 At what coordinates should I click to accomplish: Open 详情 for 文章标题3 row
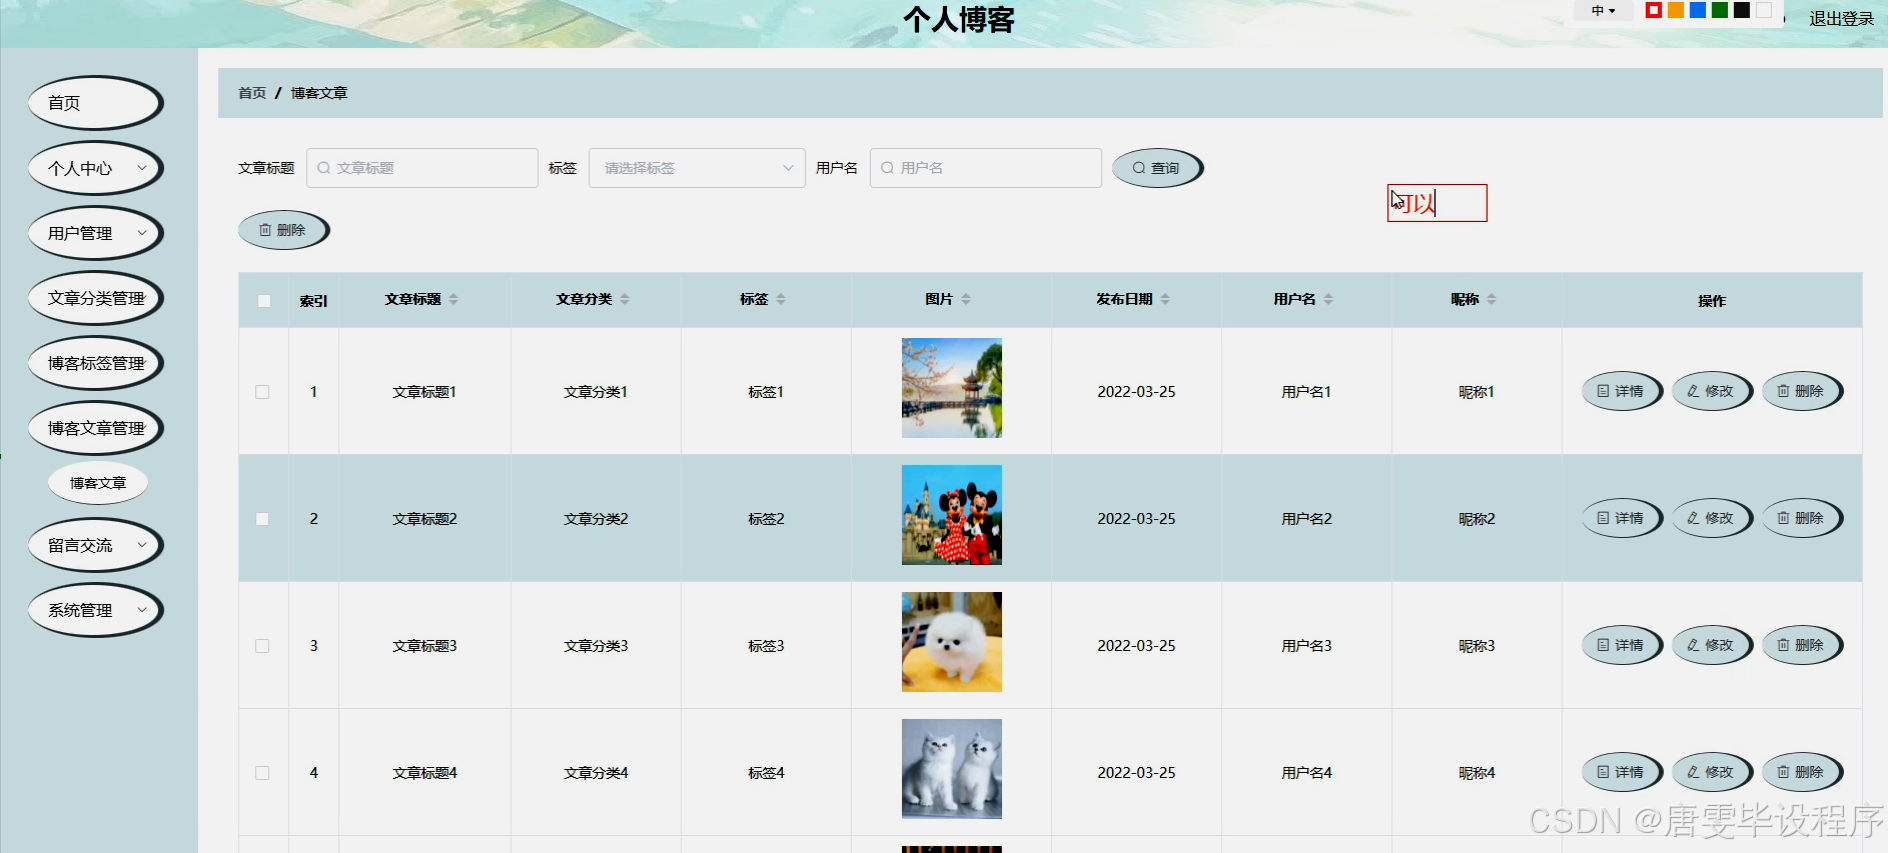tap(1621, 645)
